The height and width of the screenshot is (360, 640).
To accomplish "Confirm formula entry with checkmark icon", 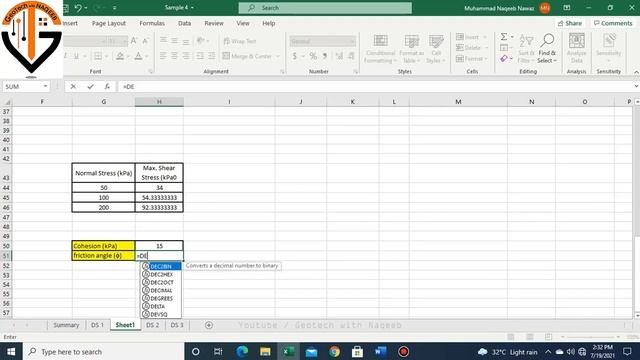I will tap(90, 87).
